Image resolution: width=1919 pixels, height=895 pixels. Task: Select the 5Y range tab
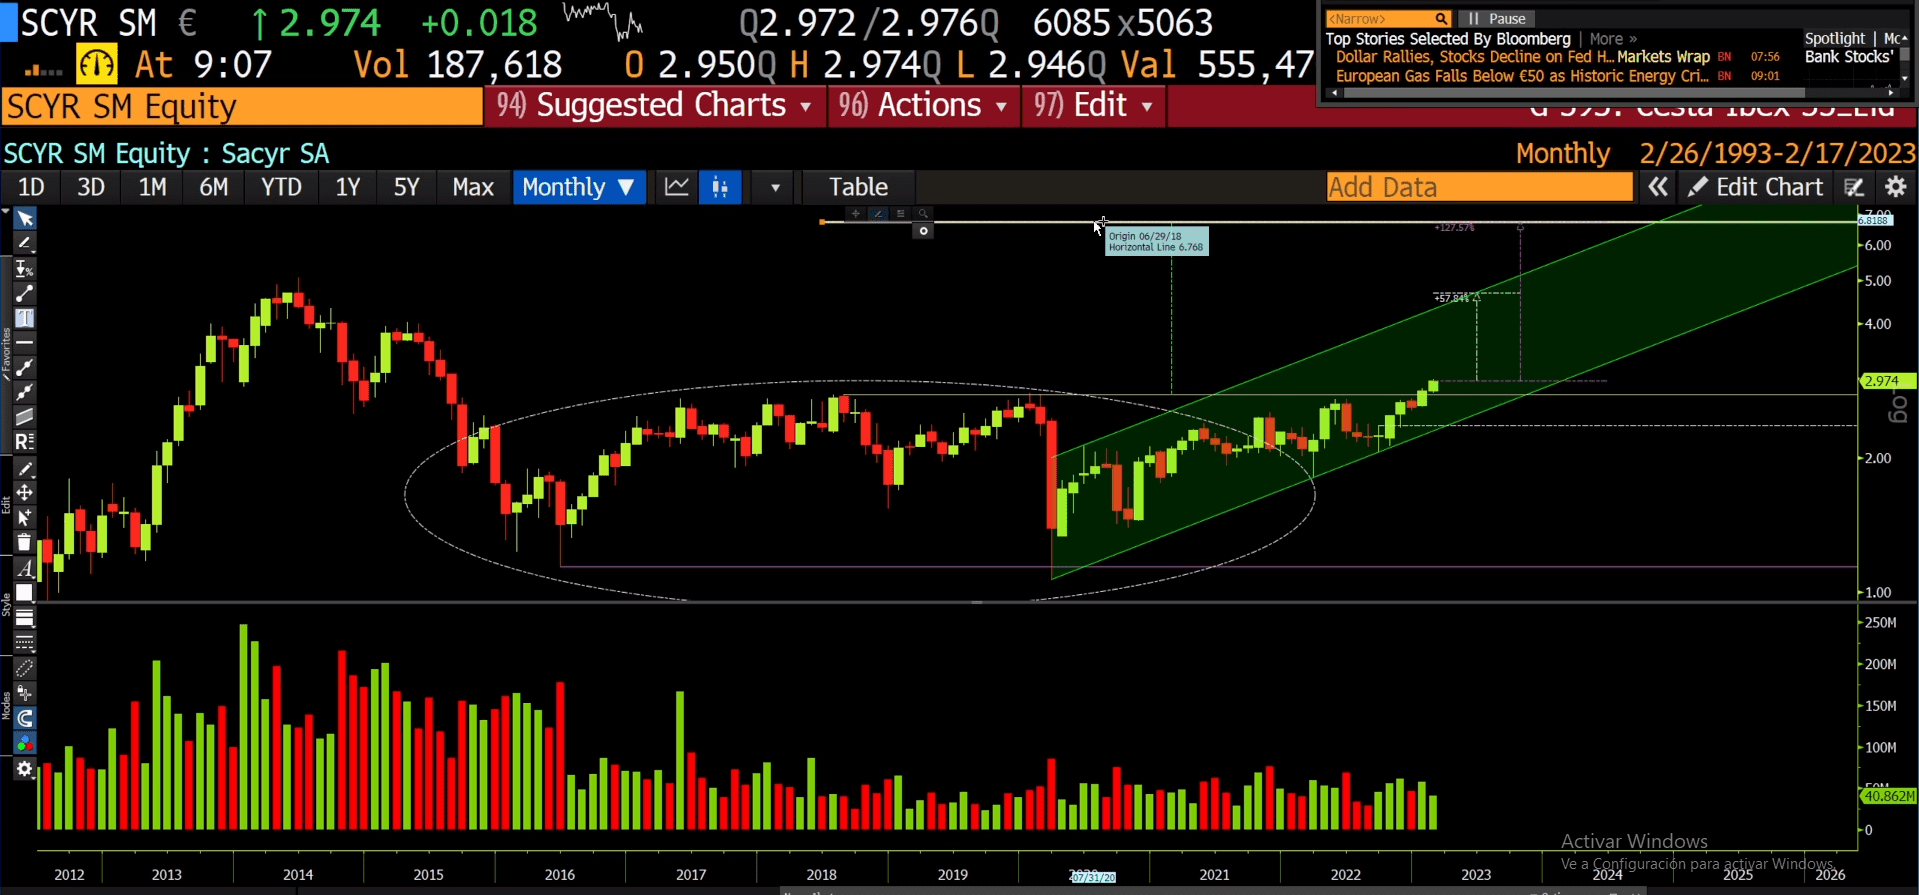pos(406,187)
